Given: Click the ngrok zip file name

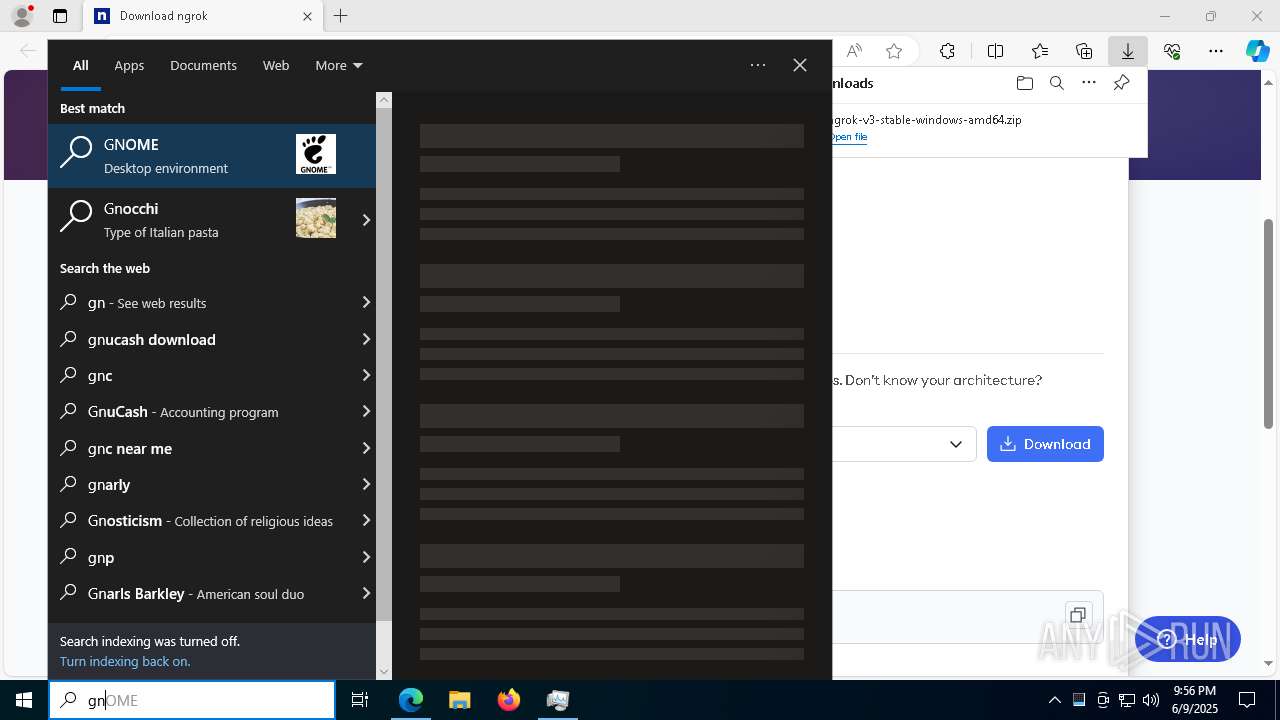Looking at the screenshot, I should [x=927, y=119].
